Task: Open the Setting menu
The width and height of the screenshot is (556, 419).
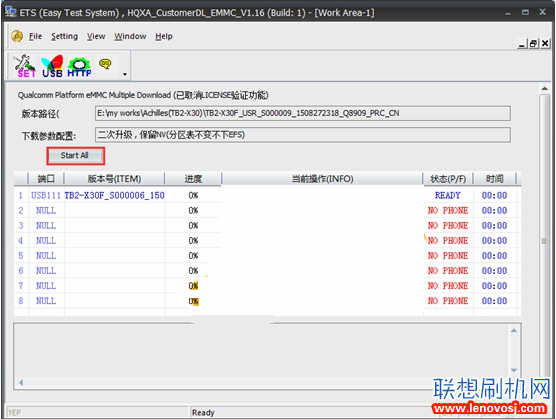Action: click(64, 36)
